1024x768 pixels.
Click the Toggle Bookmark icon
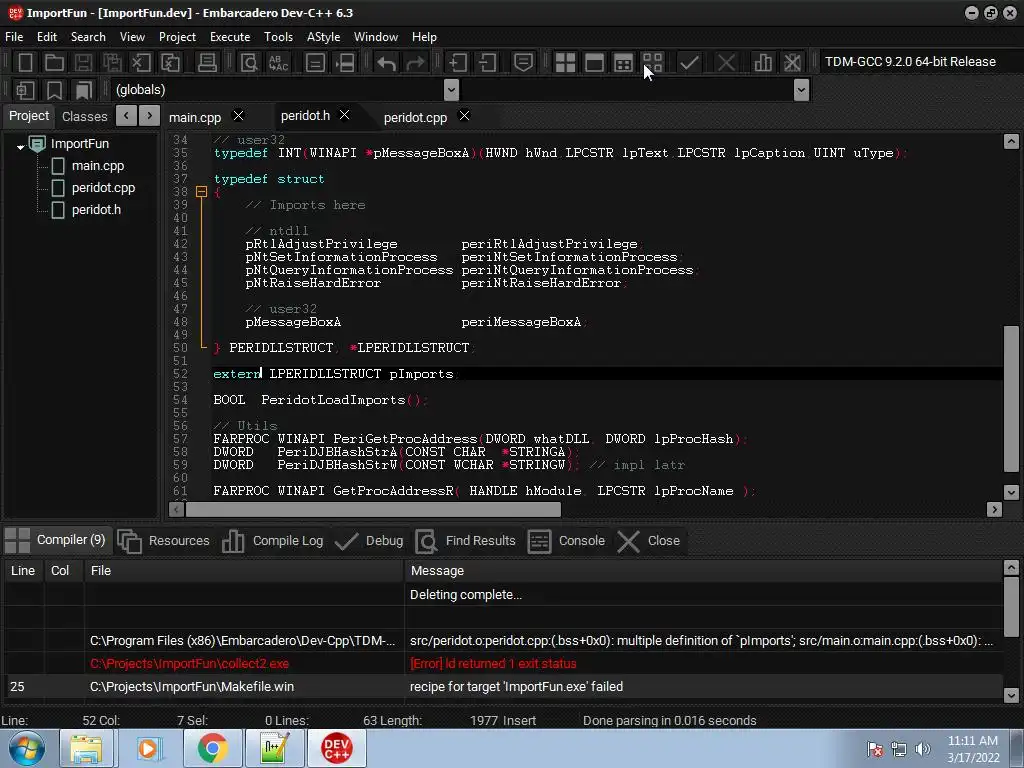[x=54, y=89]
